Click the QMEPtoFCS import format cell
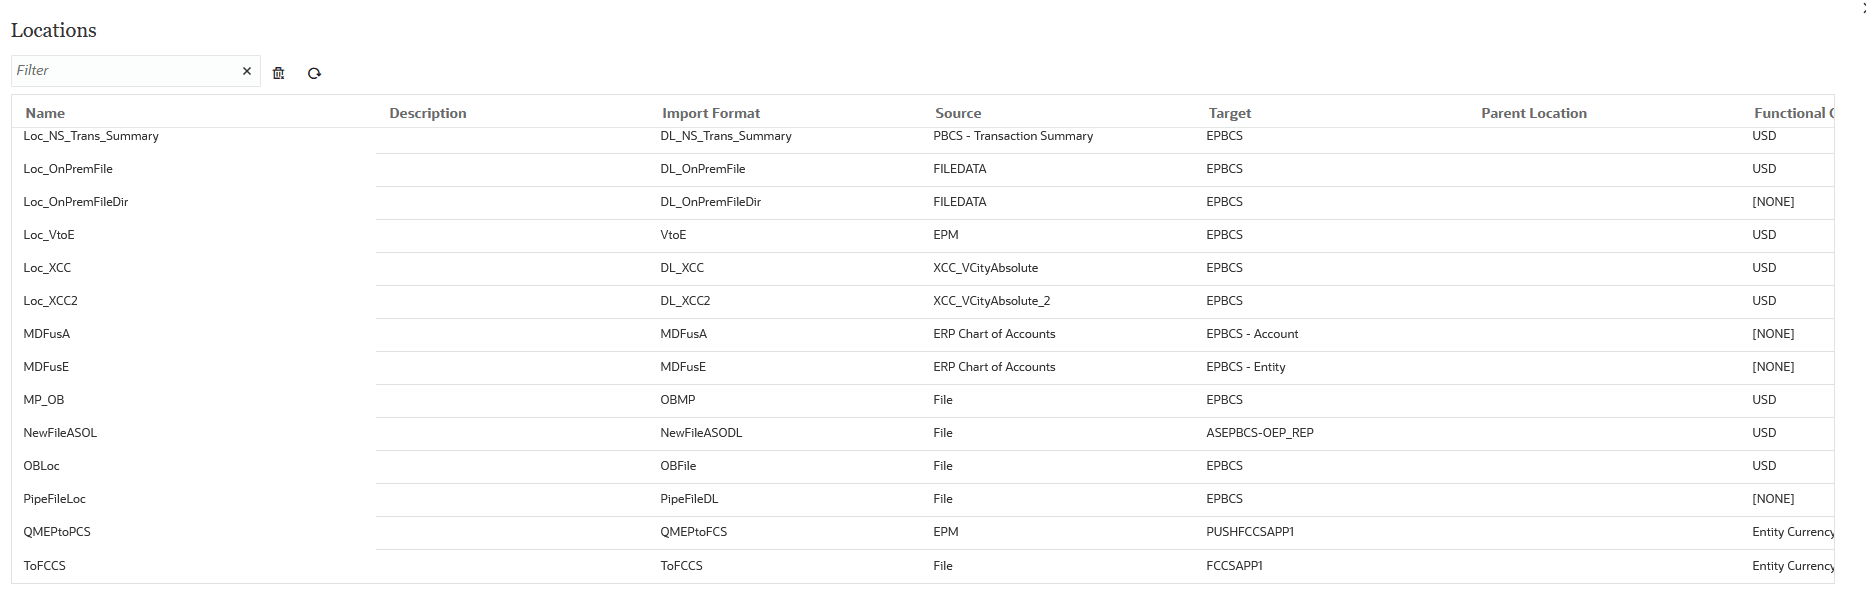 [x=693, y=532]
